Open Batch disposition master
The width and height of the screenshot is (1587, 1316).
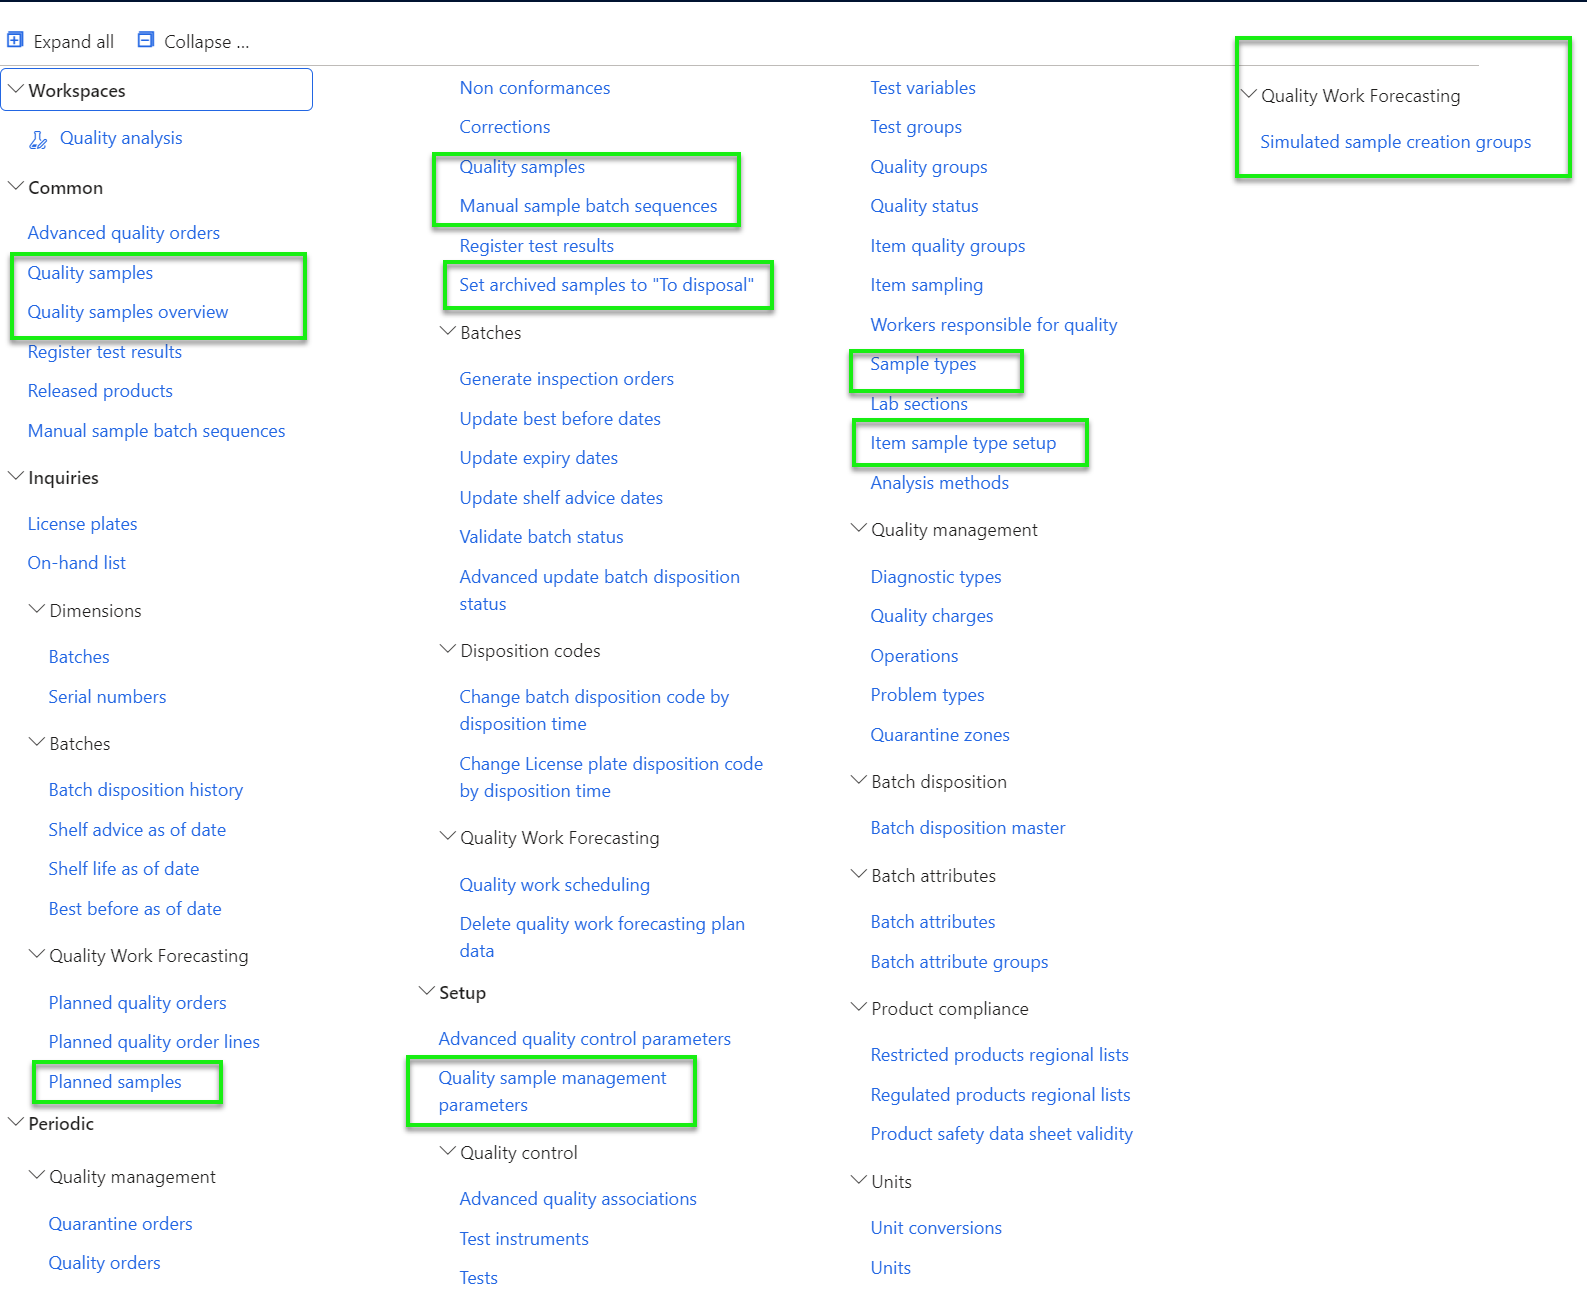tap(968, 828)
